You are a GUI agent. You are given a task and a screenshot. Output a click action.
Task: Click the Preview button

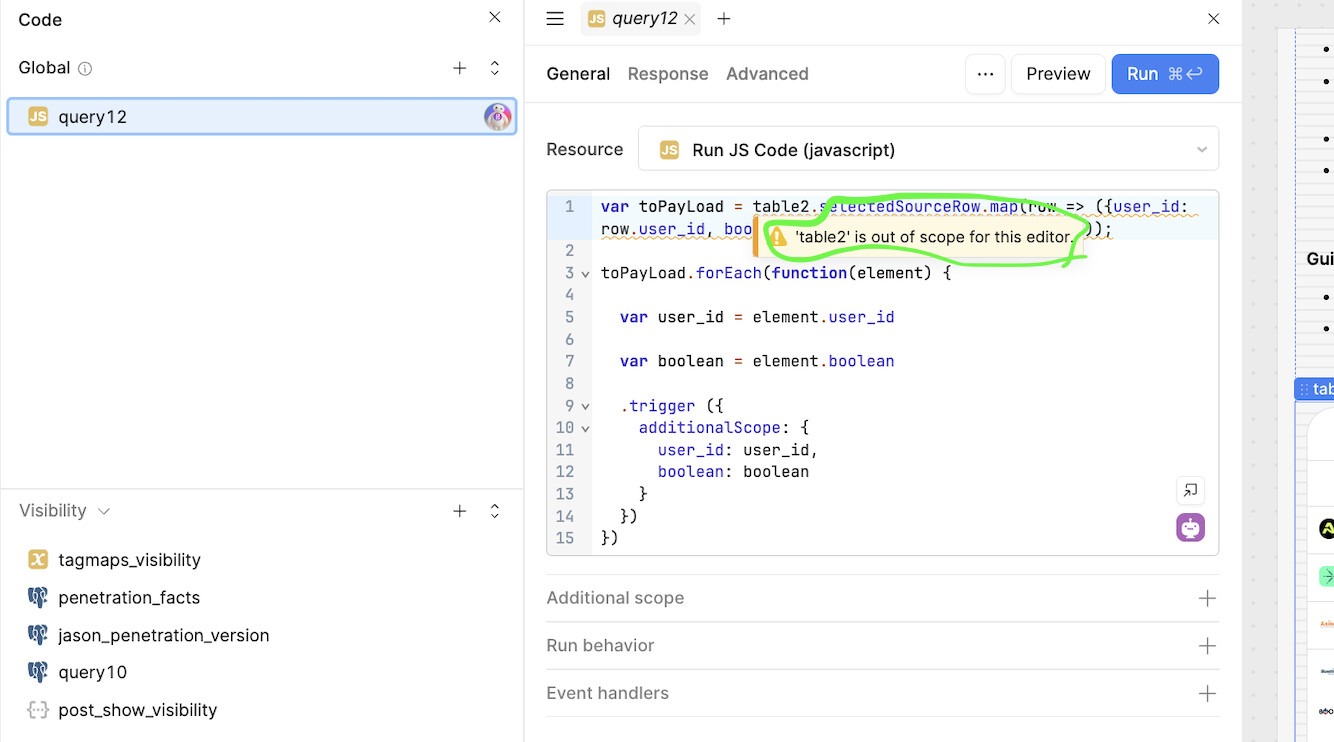click(x=1058, y=74)
